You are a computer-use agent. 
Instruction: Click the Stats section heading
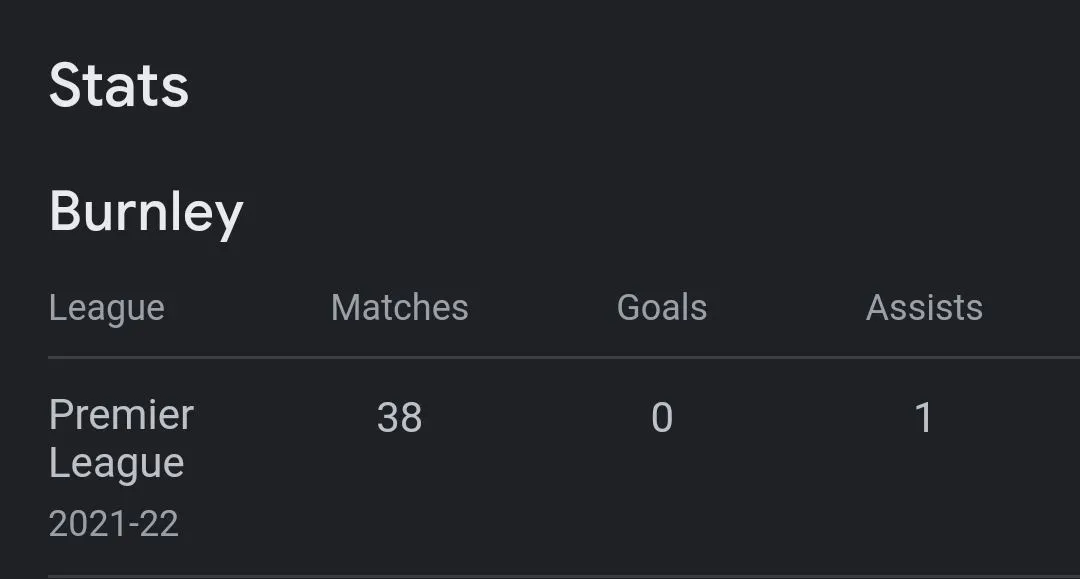click(118, 86)
